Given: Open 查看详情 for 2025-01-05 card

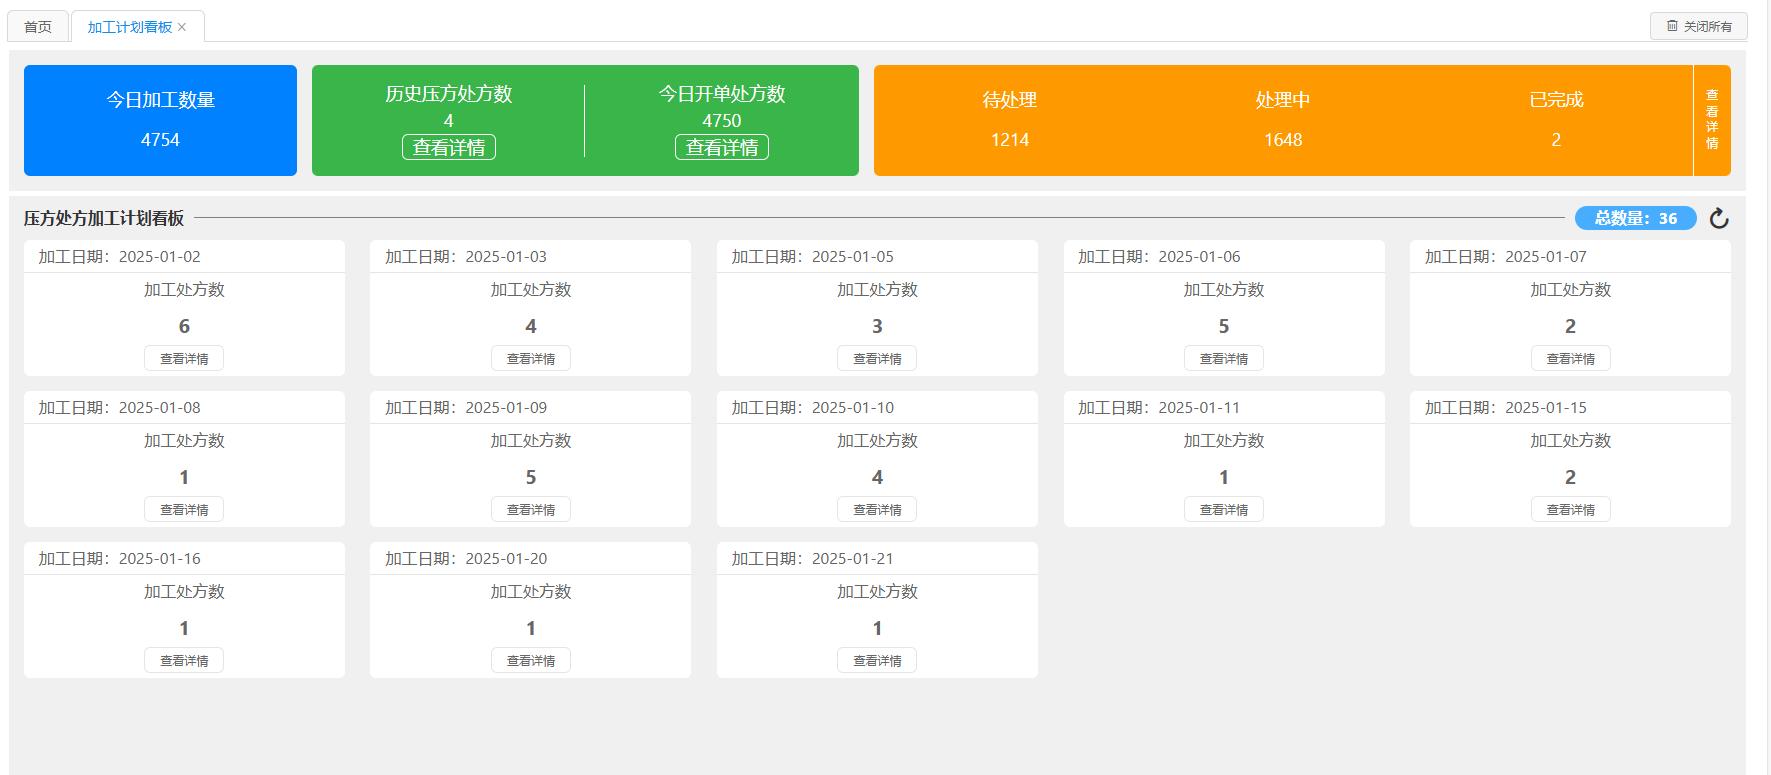Looking at the screenshot, I should pos(877,358).
